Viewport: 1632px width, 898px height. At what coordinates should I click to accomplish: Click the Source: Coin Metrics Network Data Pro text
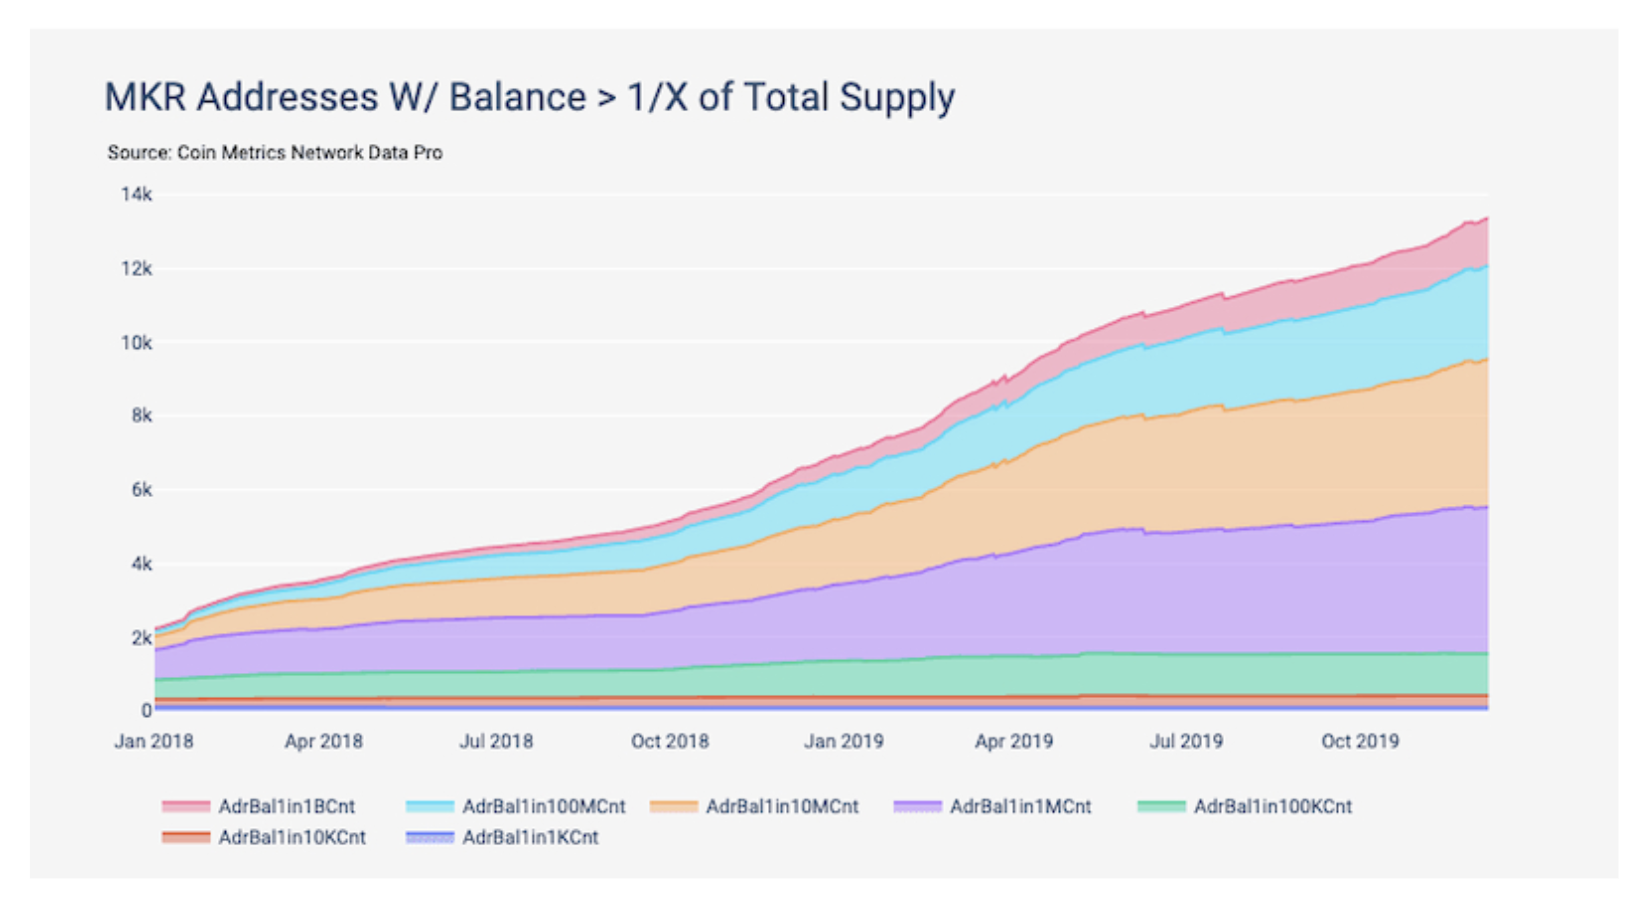[x=275, y=153]
